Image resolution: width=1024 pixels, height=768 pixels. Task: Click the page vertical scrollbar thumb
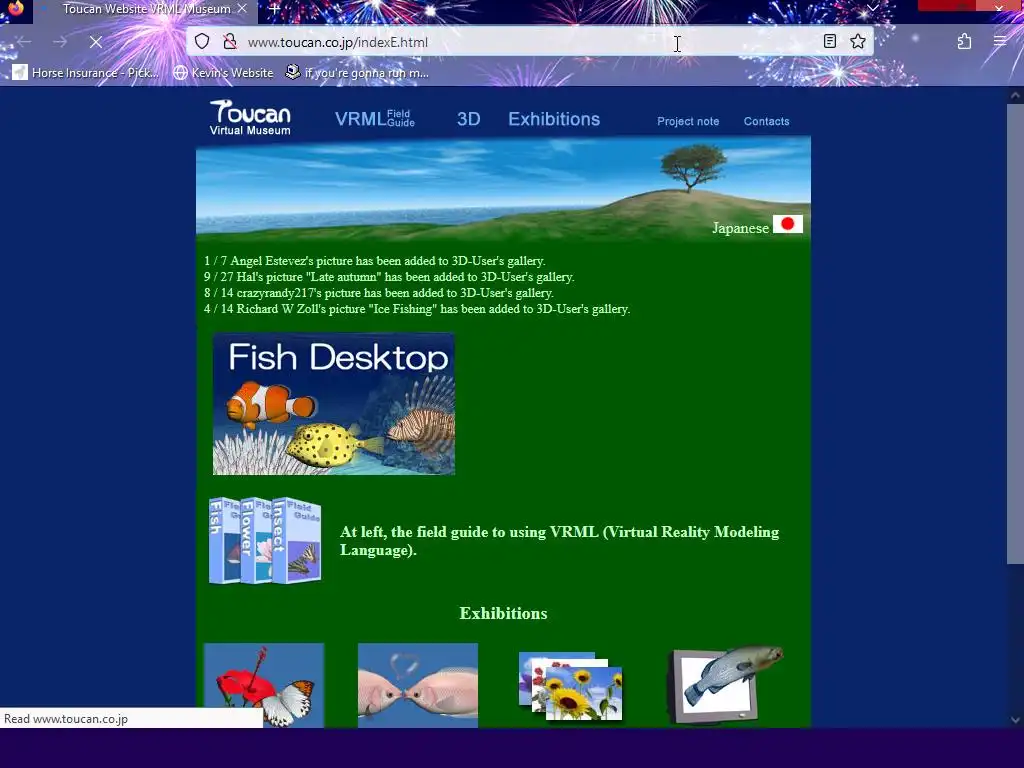point(1015,333)
